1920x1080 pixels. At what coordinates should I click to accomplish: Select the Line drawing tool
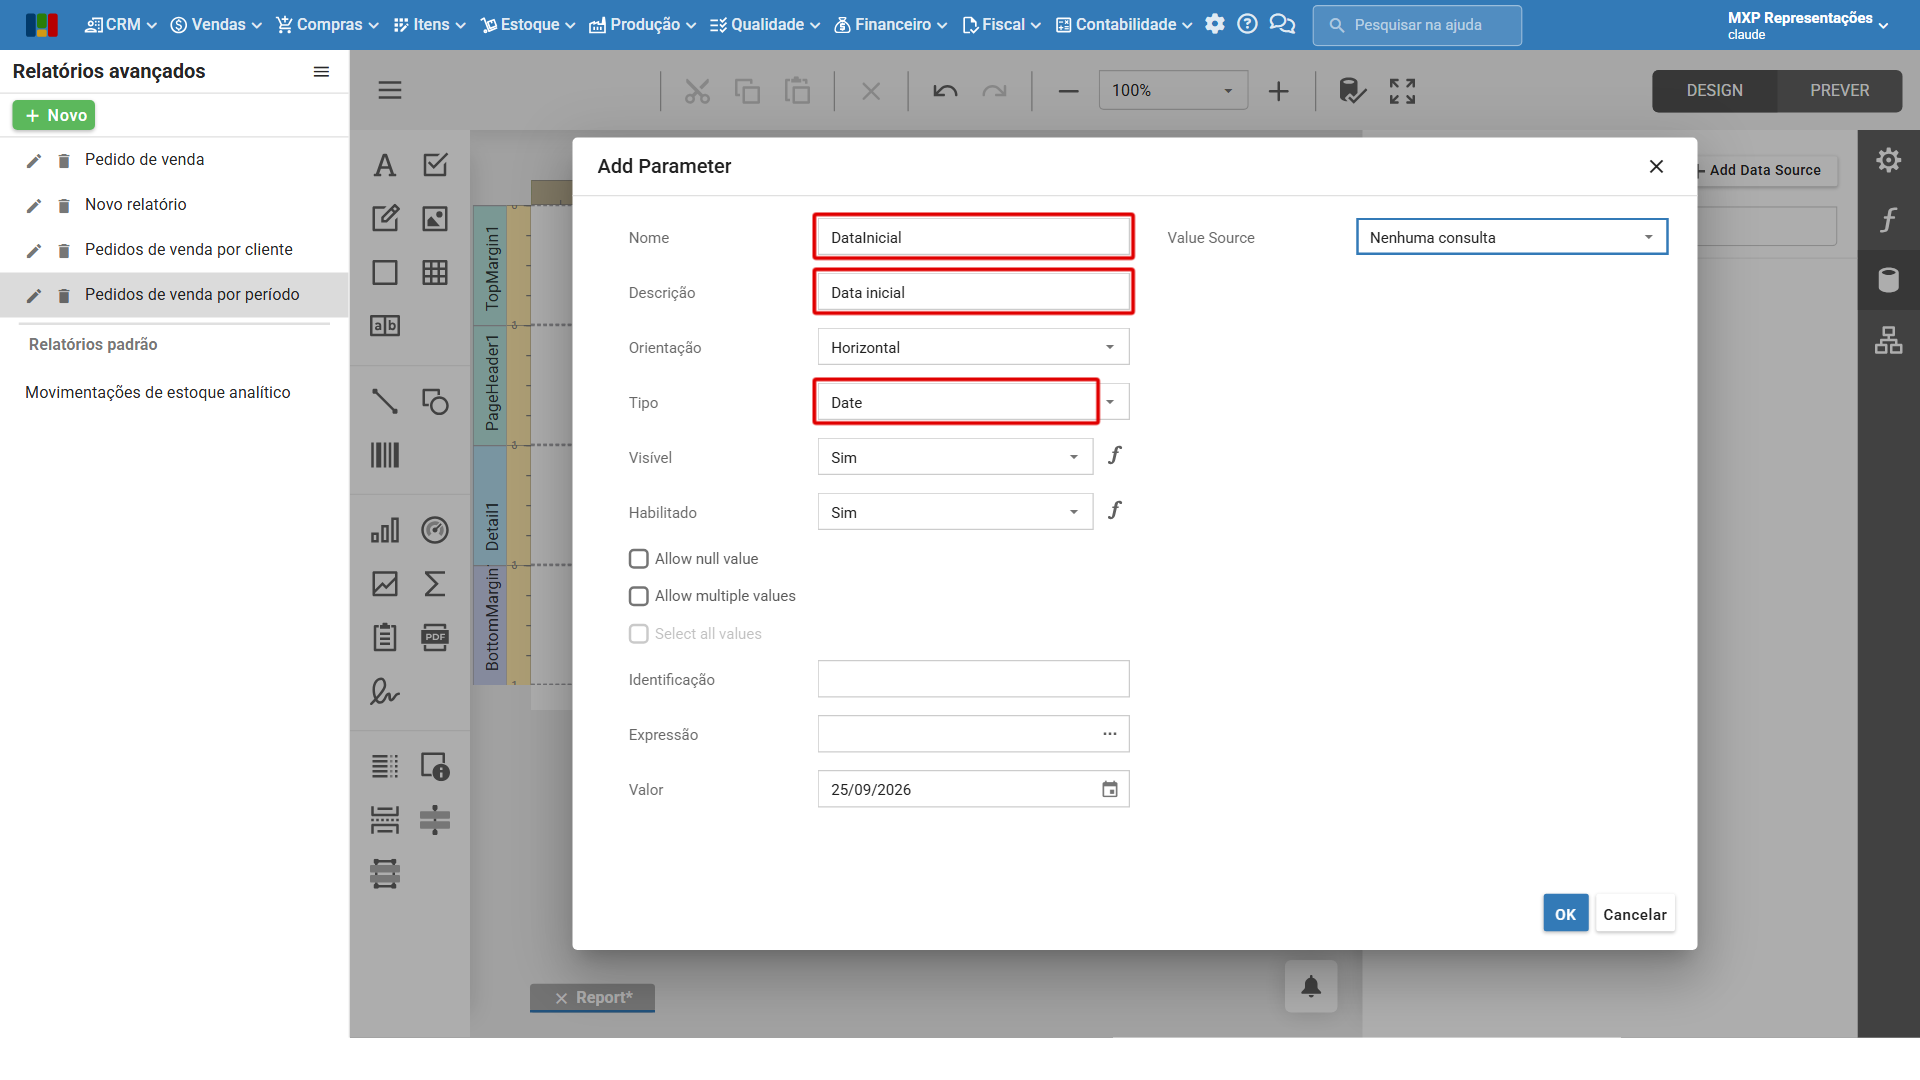(385, 401)
